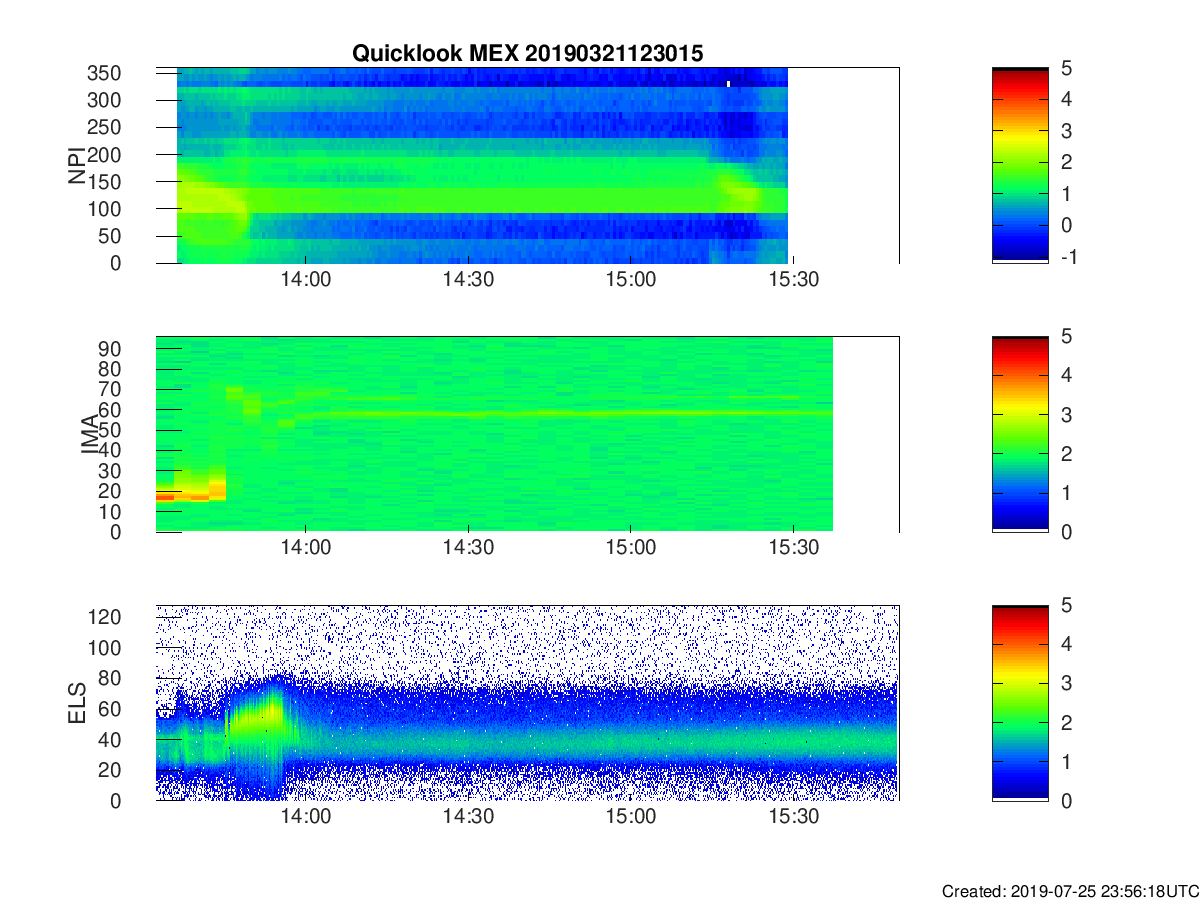Click the "14:30" time label under NPI plot
Screen dimensions: 1200x900
tap(468, 281)
